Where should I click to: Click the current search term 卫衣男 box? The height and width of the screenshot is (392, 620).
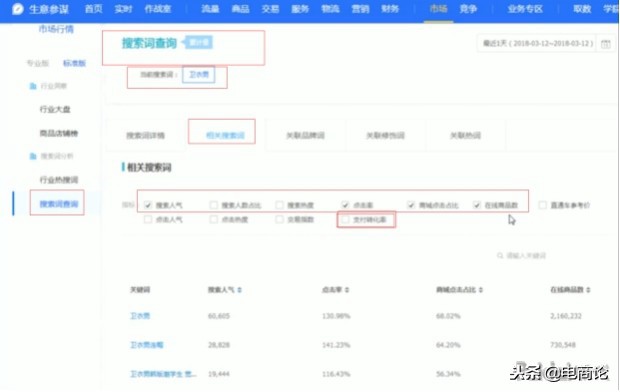point(198,74)
